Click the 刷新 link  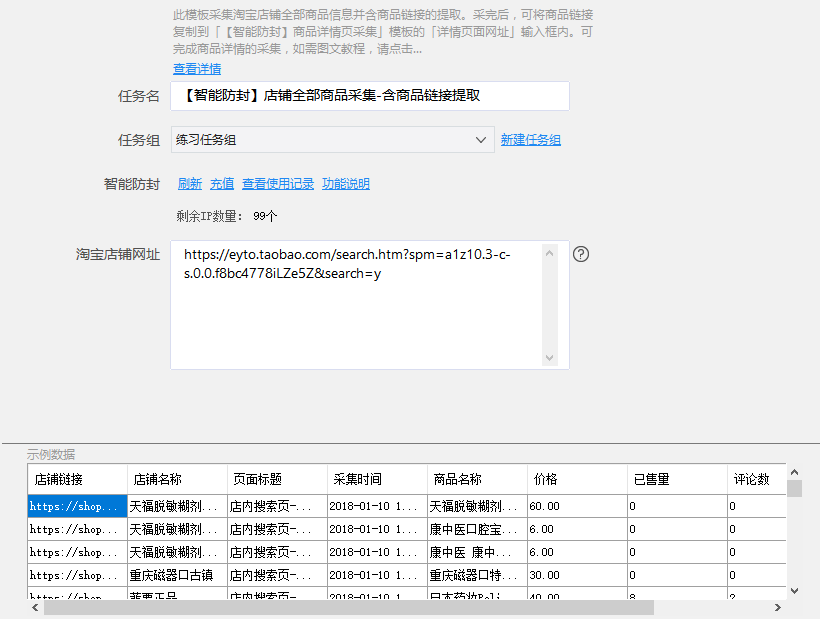(x=190, y=184)
